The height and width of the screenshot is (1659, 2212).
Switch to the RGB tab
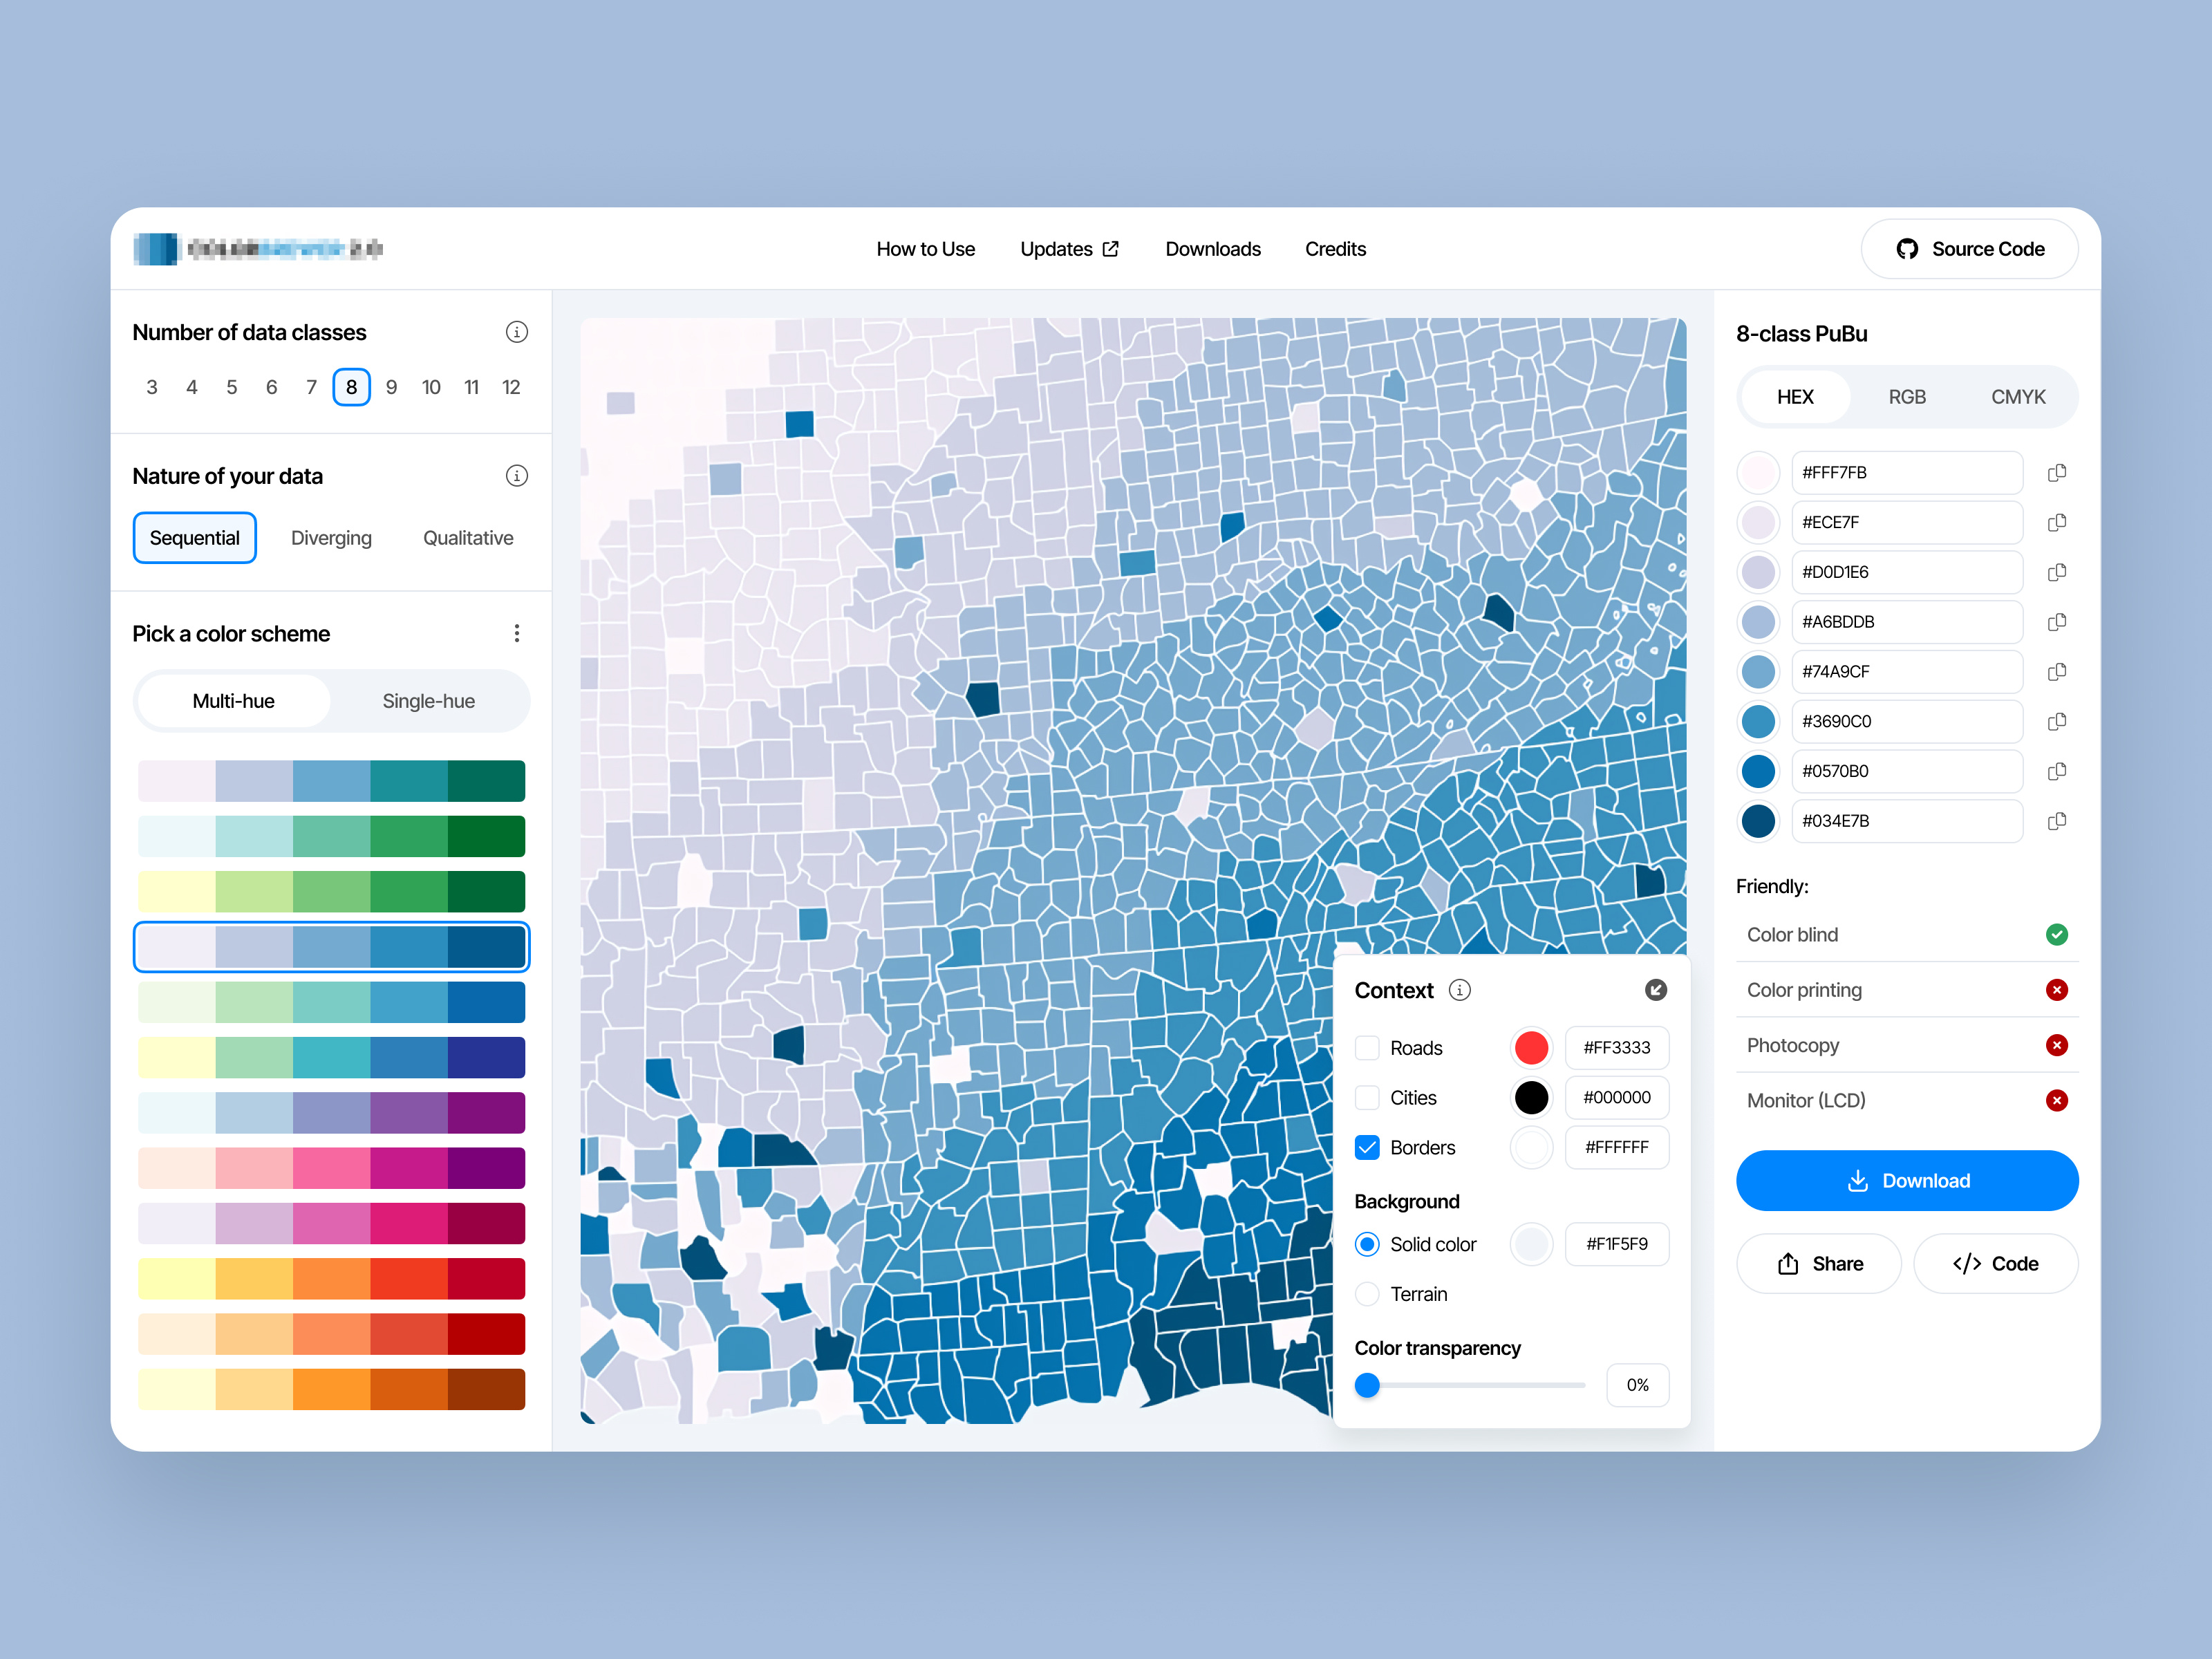coord(1908,396)
